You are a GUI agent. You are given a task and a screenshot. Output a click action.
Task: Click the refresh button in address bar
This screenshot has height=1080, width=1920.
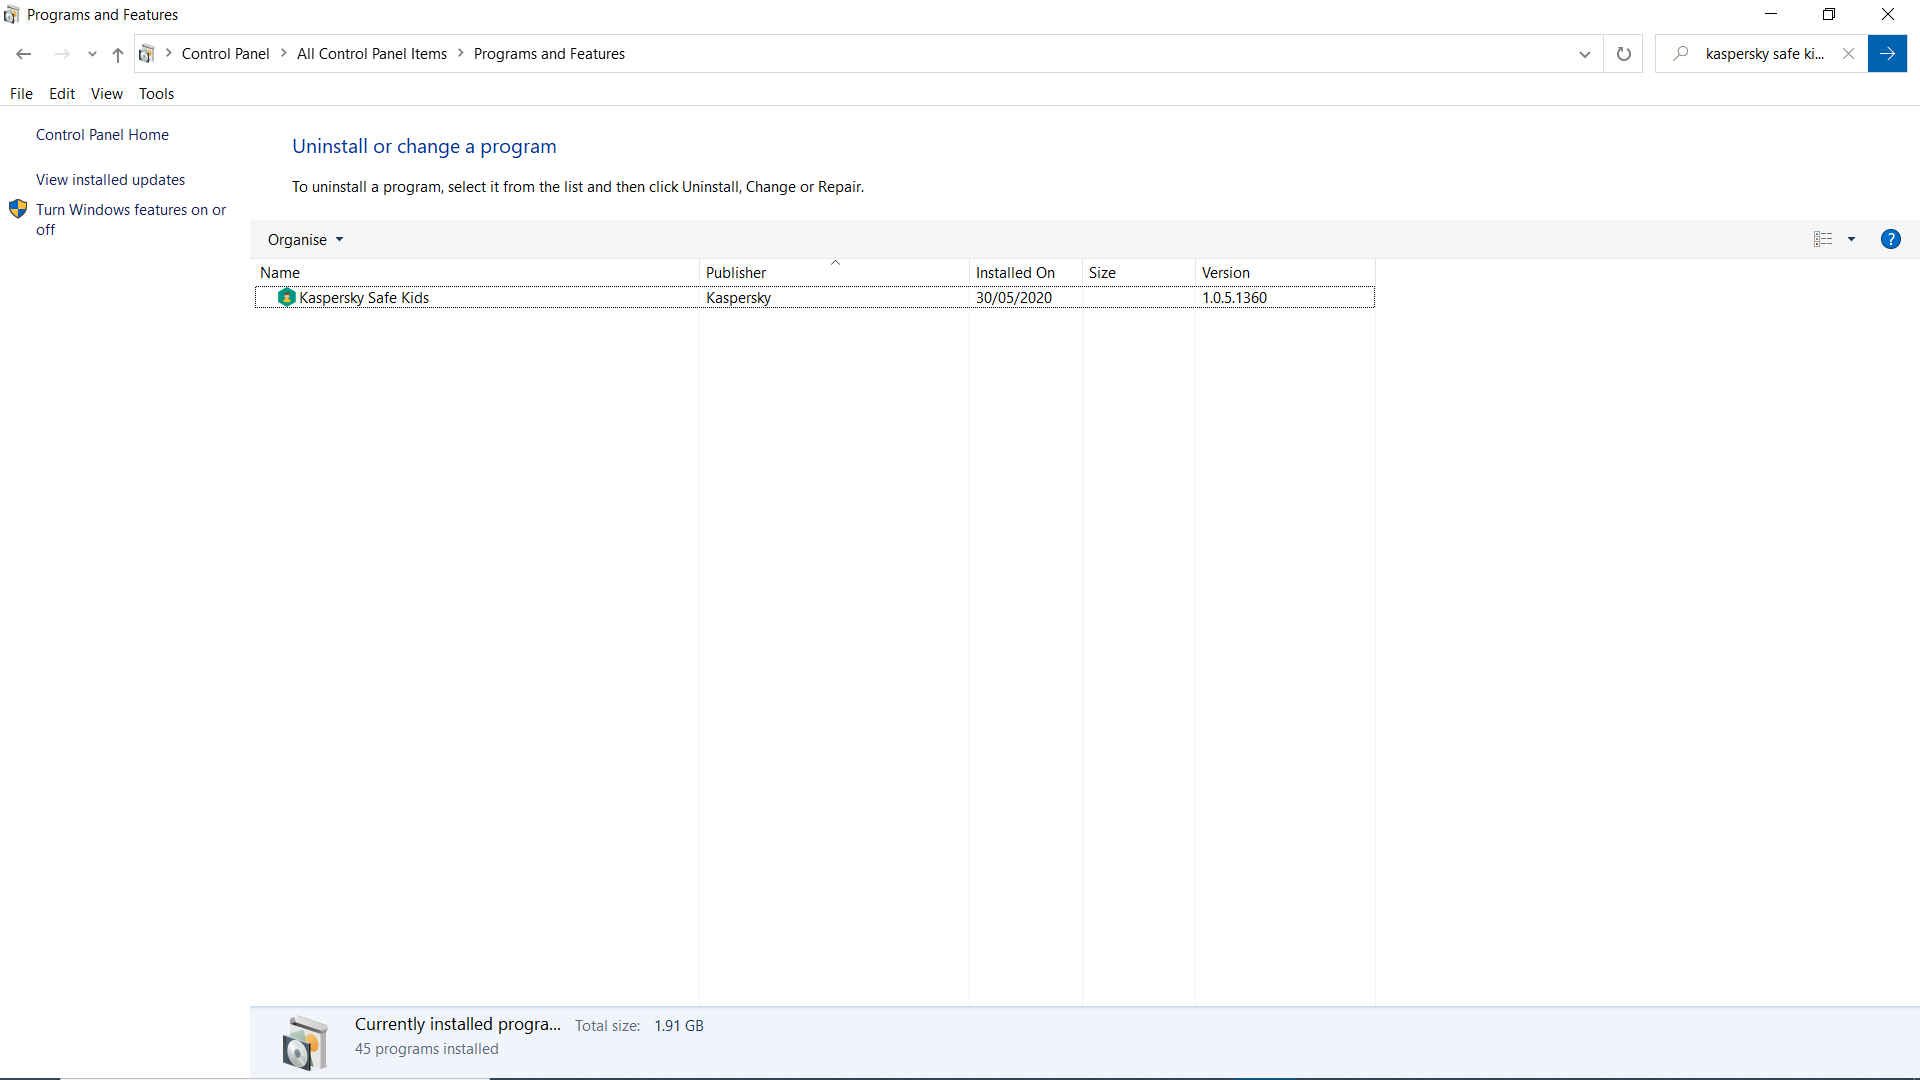tap(1623, 54)
